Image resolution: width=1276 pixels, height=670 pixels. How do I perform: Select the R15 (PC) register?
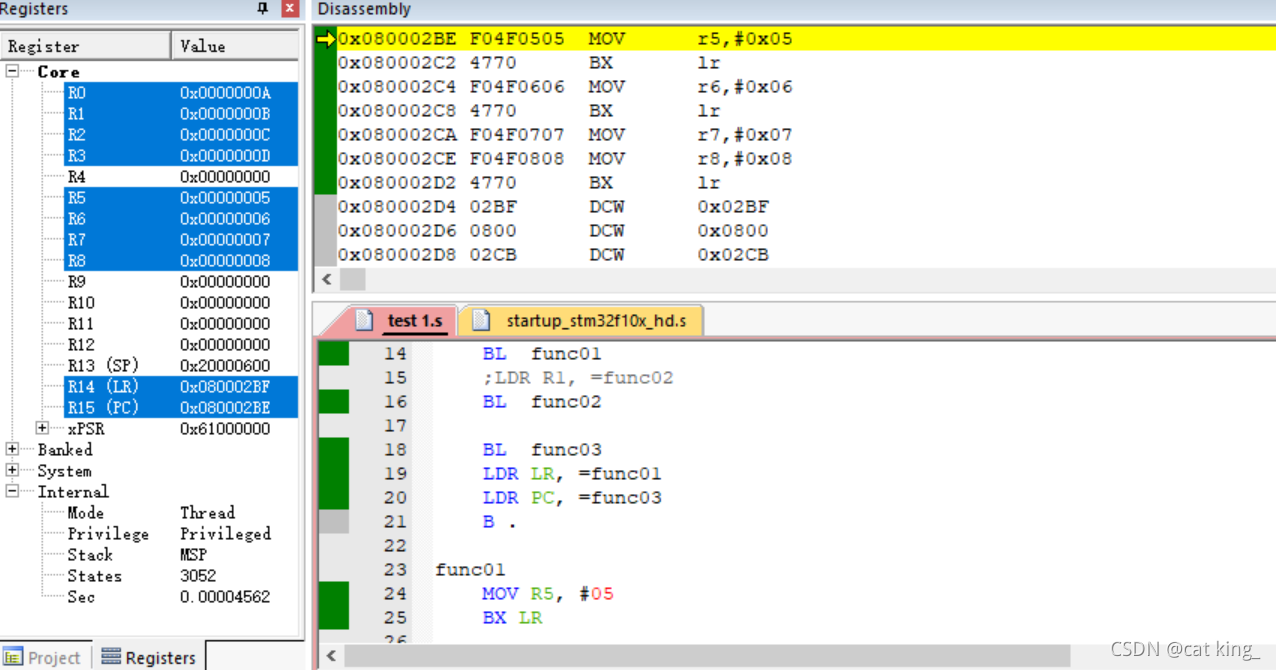pyautogui.click(x=181, y=408)
